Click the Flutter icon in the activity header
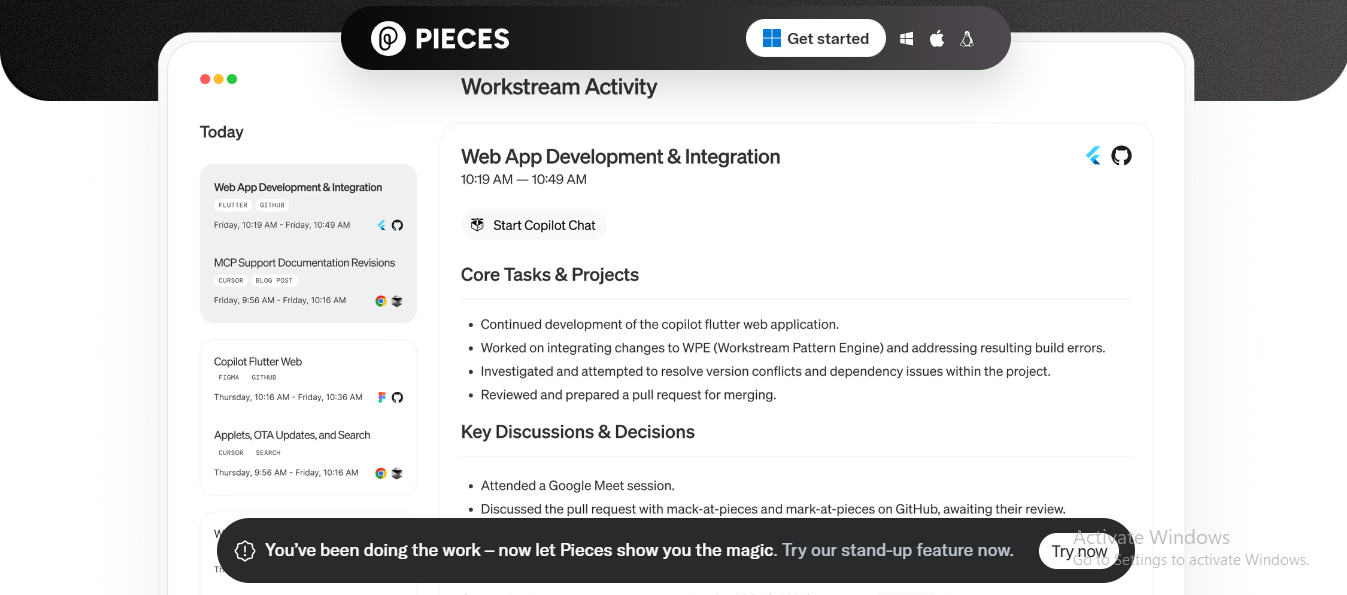Image resolution: width=1347 pixels, height=595 pixels. pos(1093,156)
